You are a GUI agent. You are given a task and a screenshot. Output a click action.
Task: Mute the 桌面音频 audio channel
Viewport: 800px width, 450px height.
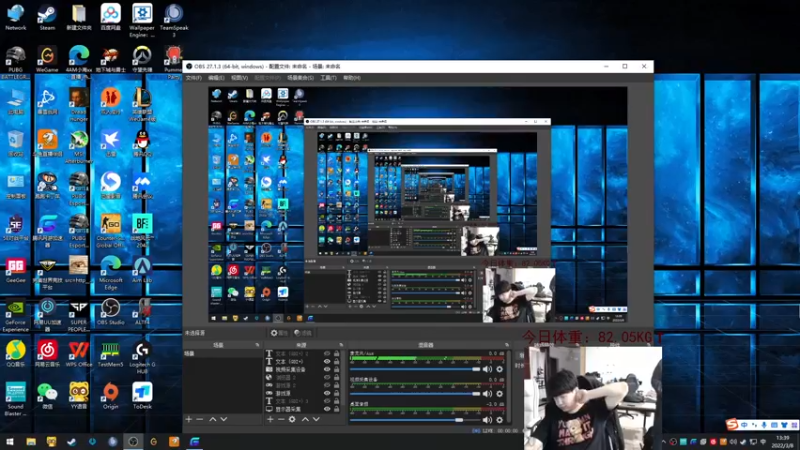(x=487, y=420)
